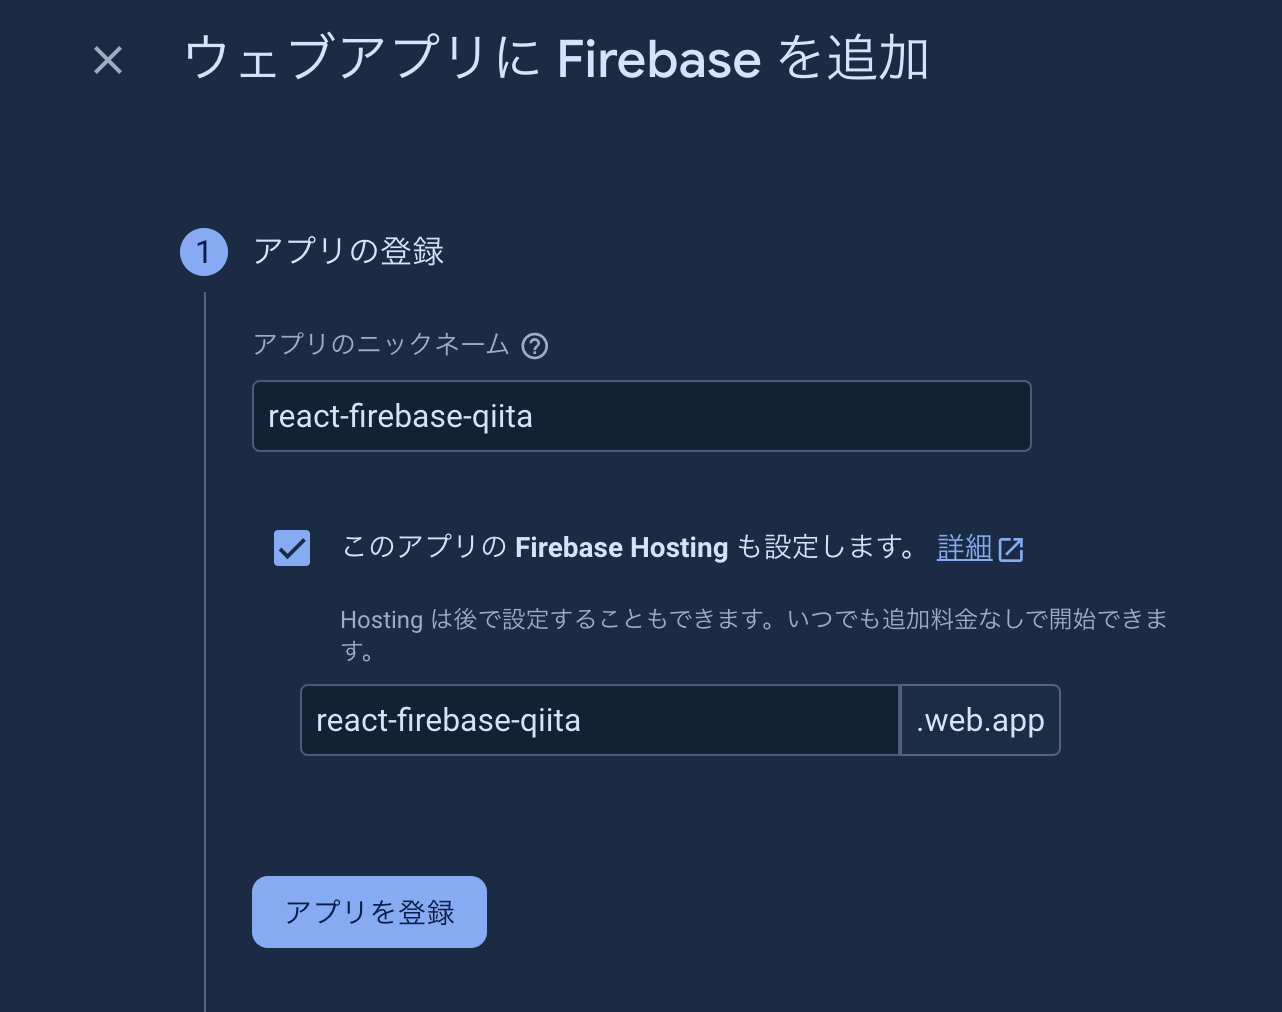Click the checkmark inside the Hosting checkbox
1282x1012 pixels.
pos(291,547)
